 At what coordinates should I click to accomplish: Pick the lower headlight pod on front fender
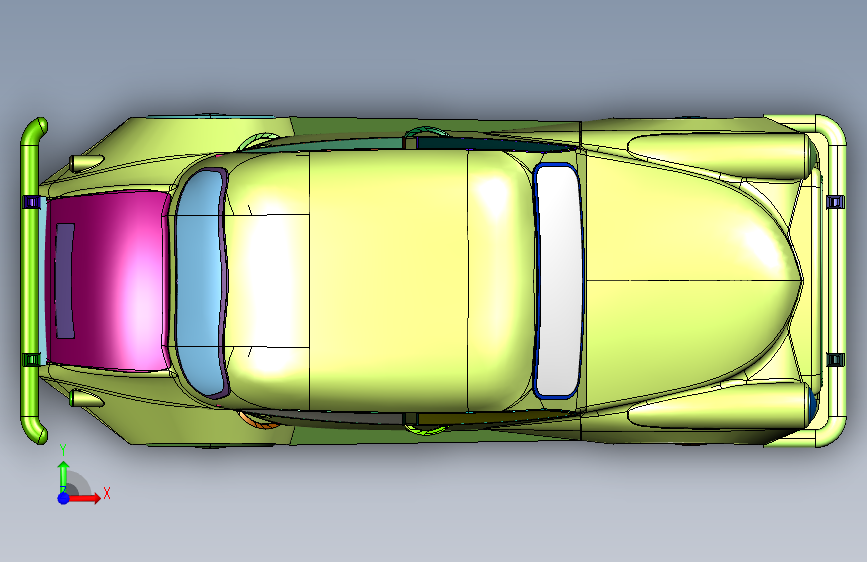86,398
